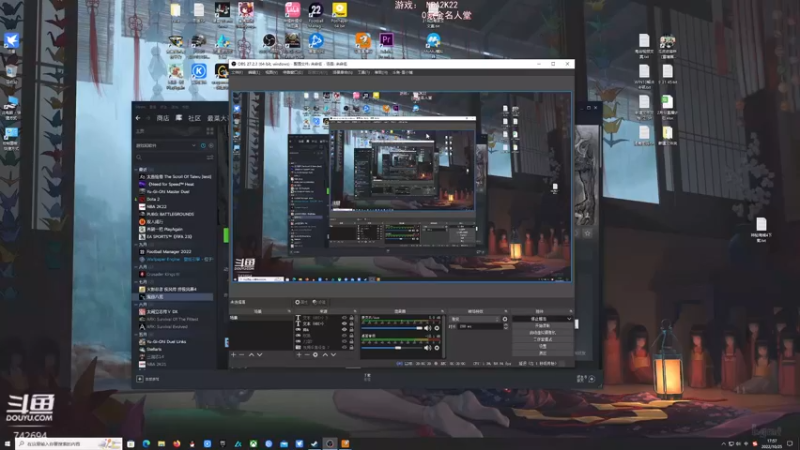Move the OBS scene up
800x450 pixels.
pyautogui.click(x=251, y=355)
